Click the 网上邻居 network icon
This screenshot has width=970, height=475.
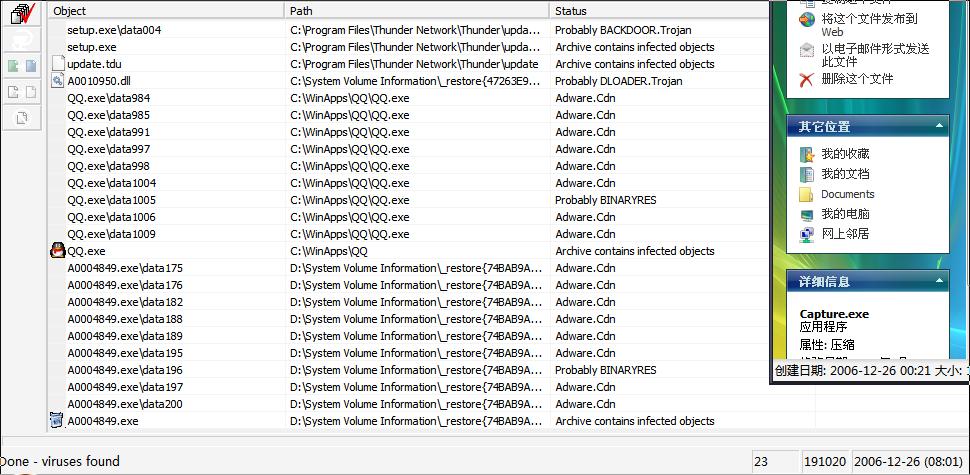(807, 234)
